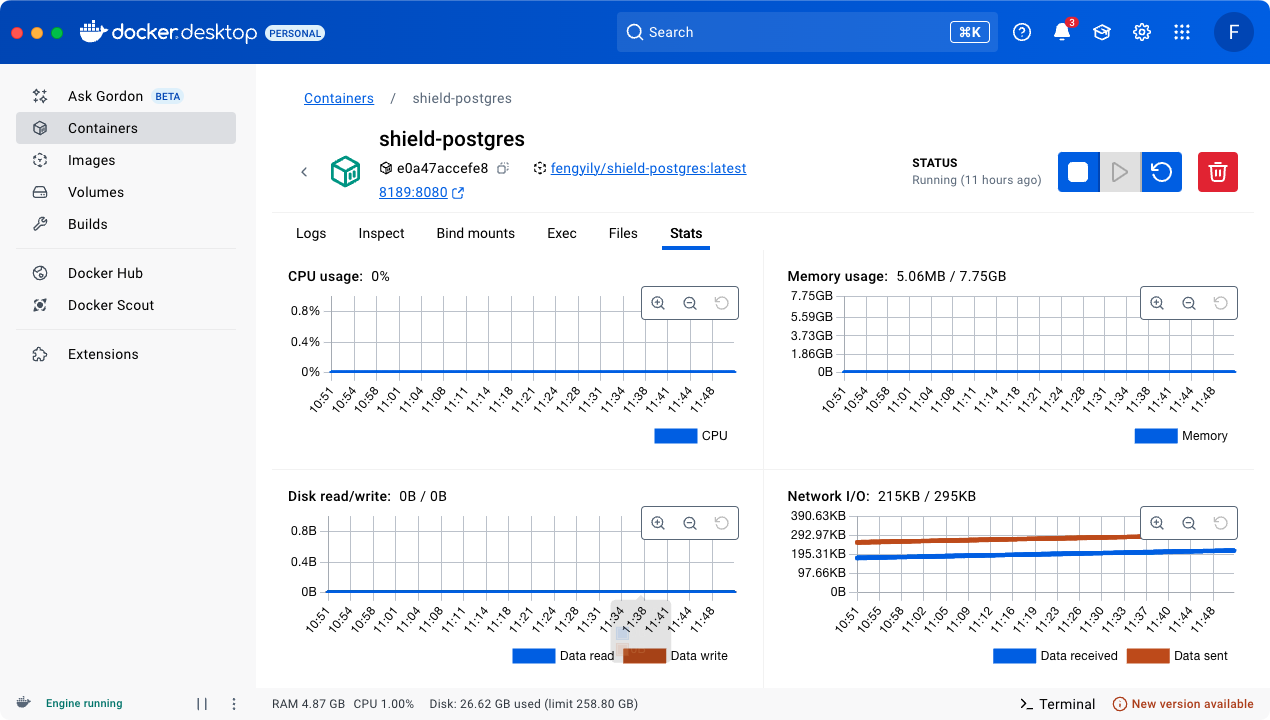The height and width of the screenshot is (720, 1270).
Task: Reset zoom on Memory usage chart
Action: coord(1221,303)
